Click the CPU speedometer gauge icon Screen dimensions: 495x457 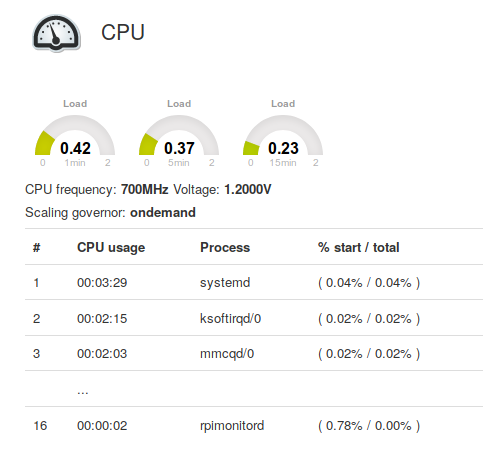[x=56, y=33]
